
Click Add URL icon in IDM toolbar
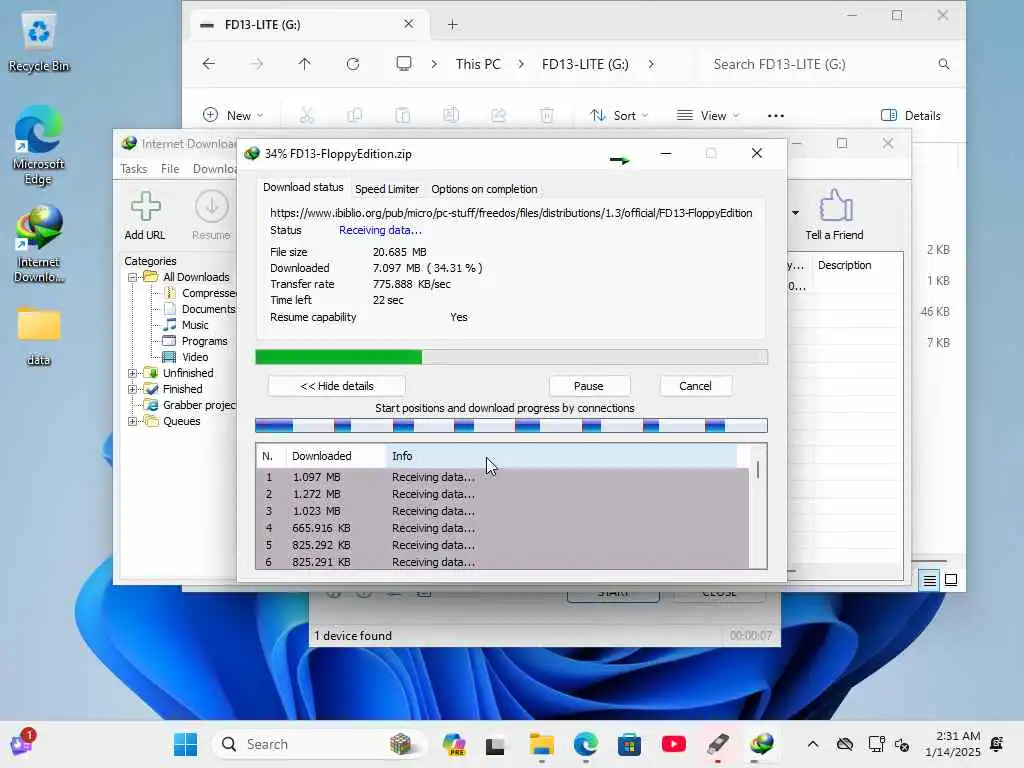(x=145, y=207)
